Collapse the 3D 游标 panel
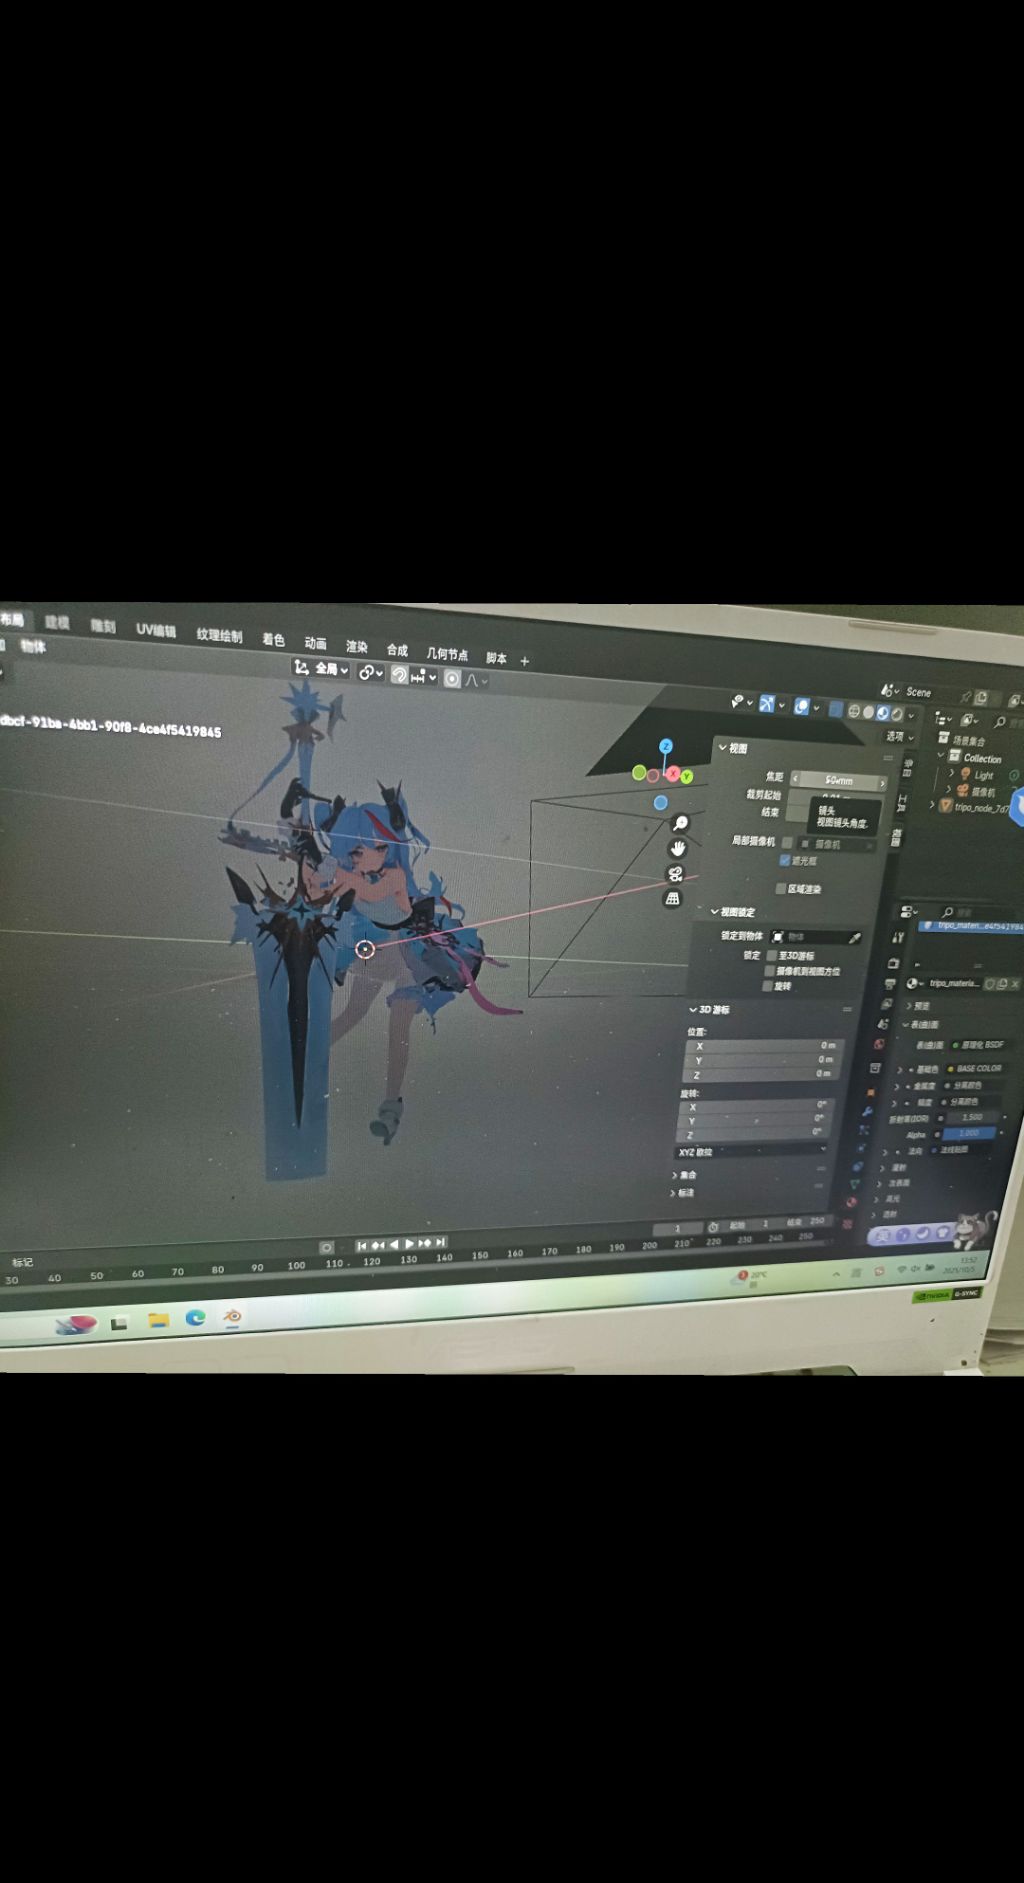The height and width of the screenshot is (1883, 1024). tap(709, 1009)
